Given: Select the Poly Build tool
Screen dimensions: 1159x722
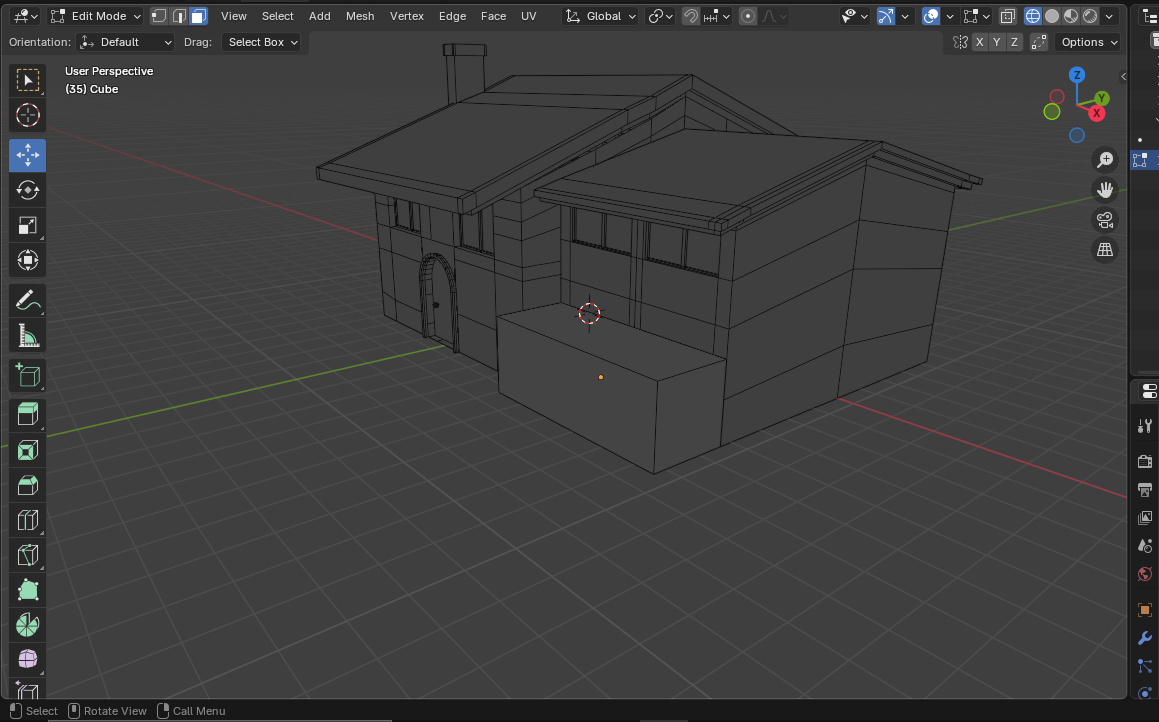Looking at the screenshot, I should tap(27, 590).
